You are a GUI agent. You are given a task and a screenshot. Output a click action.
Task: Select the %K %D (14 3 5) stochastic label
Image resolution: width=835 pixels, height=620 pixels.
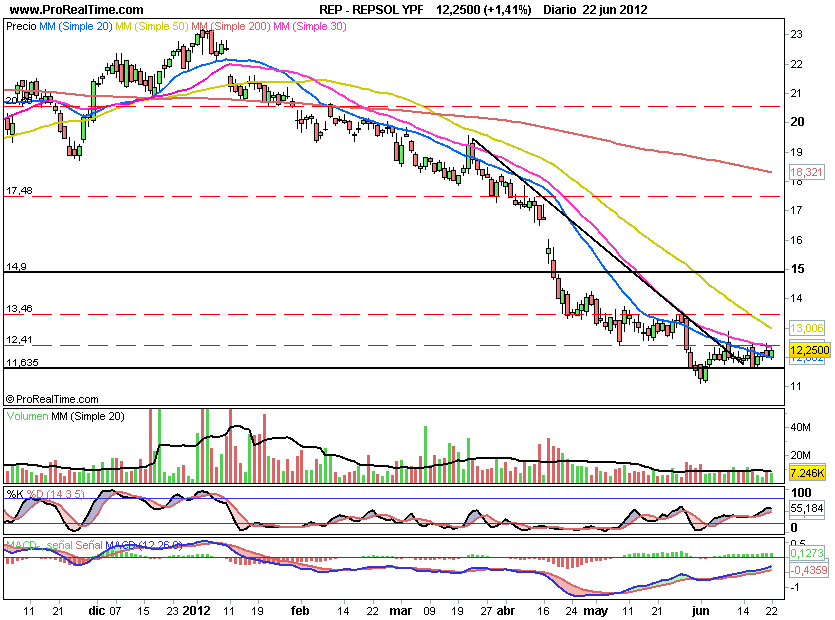click(45, 494)
